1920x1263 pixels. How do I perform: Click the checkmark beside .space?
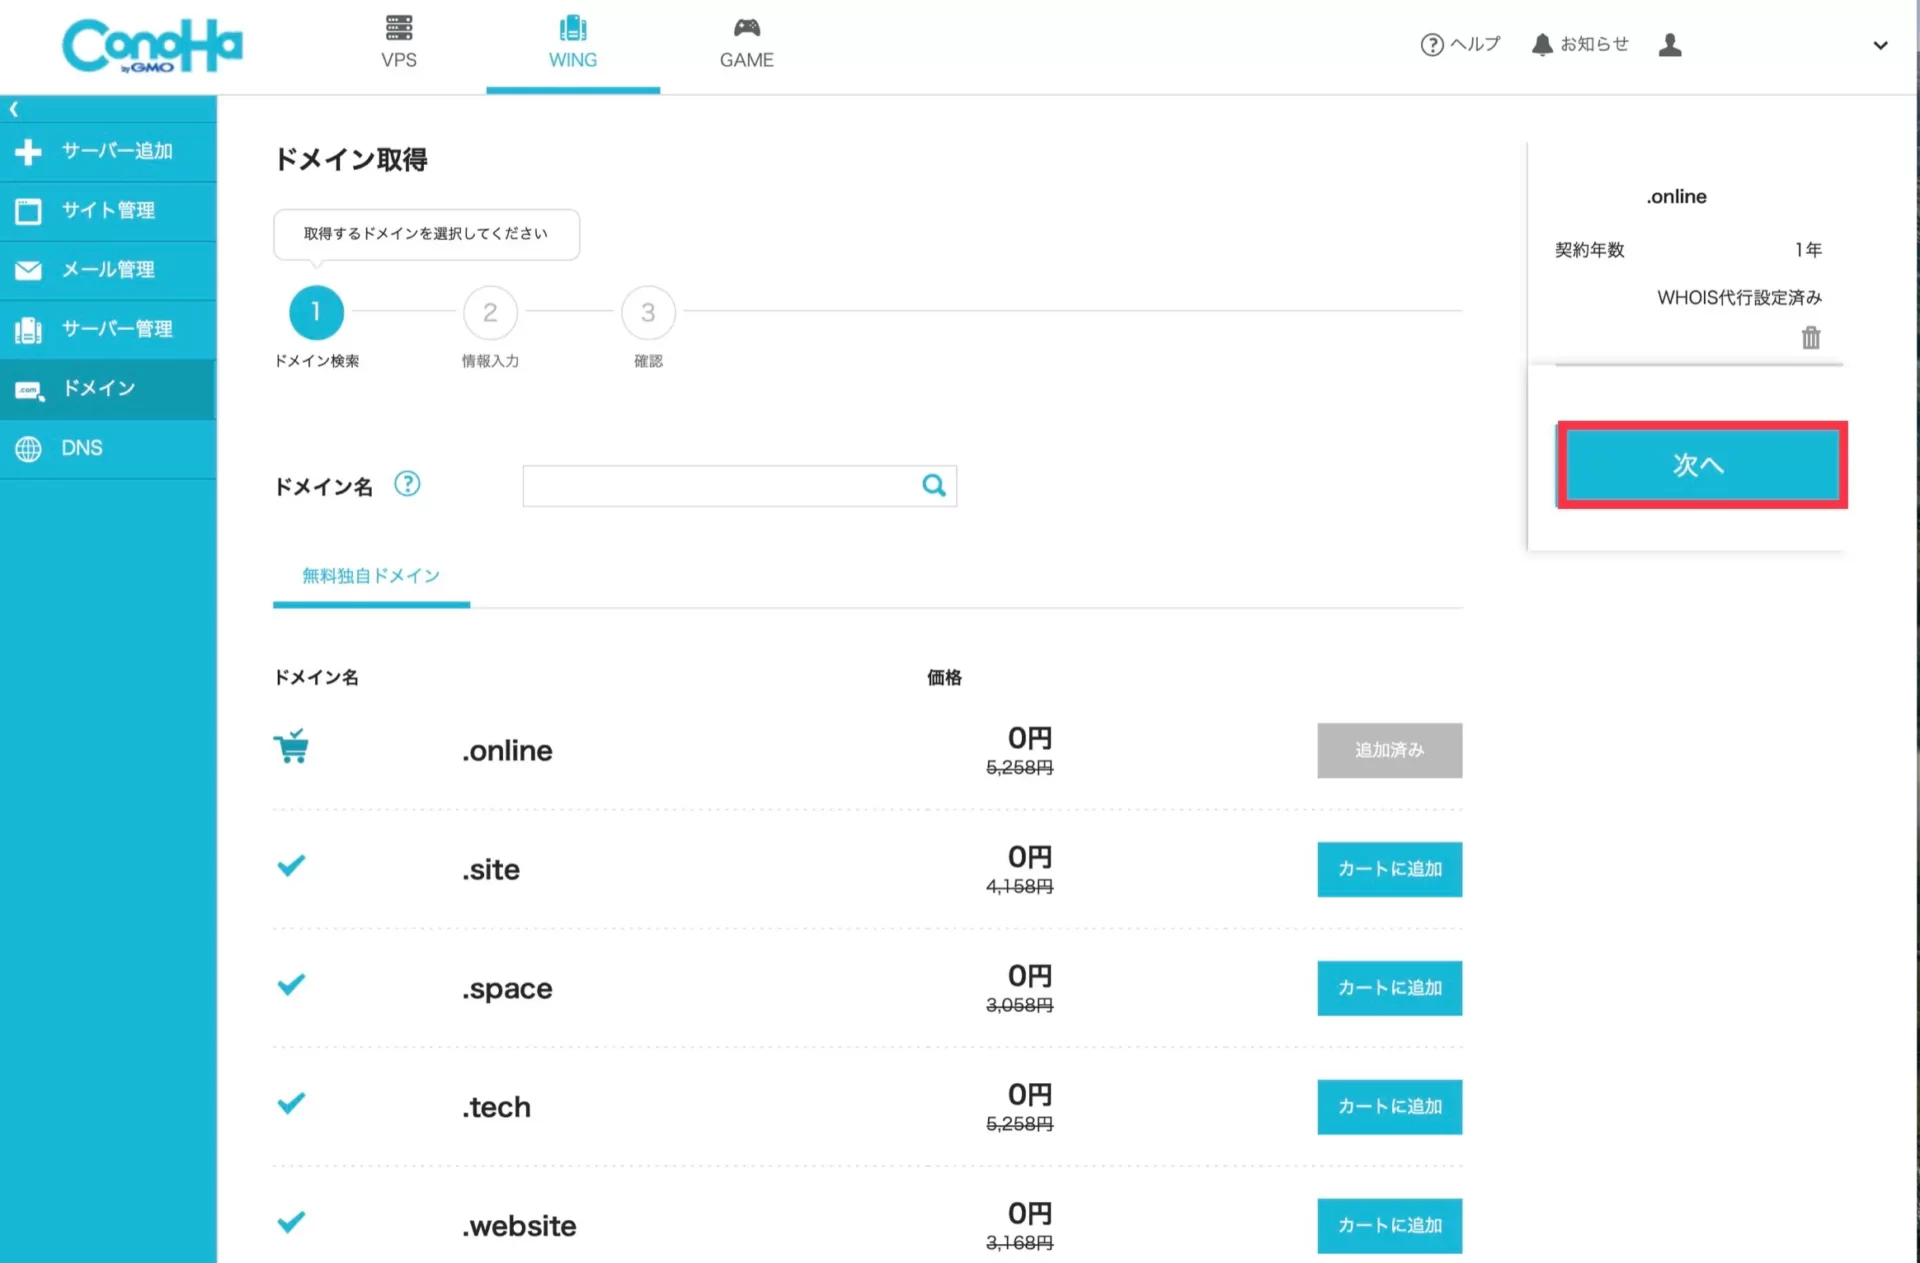[x=291, y=984]
